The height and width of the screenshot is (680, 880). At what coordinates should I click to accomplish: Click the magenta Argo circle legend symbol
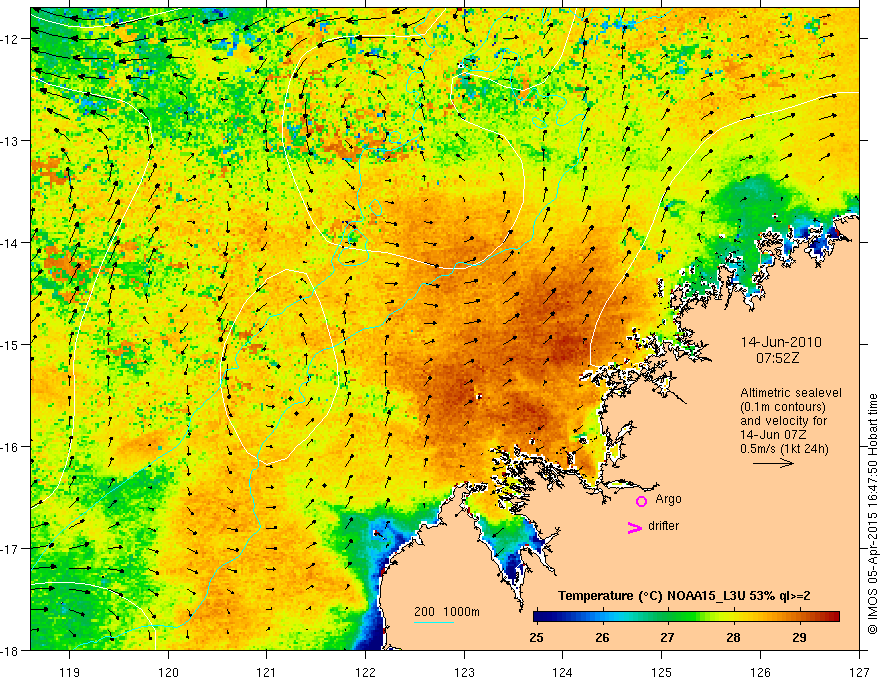coord(641,501)
